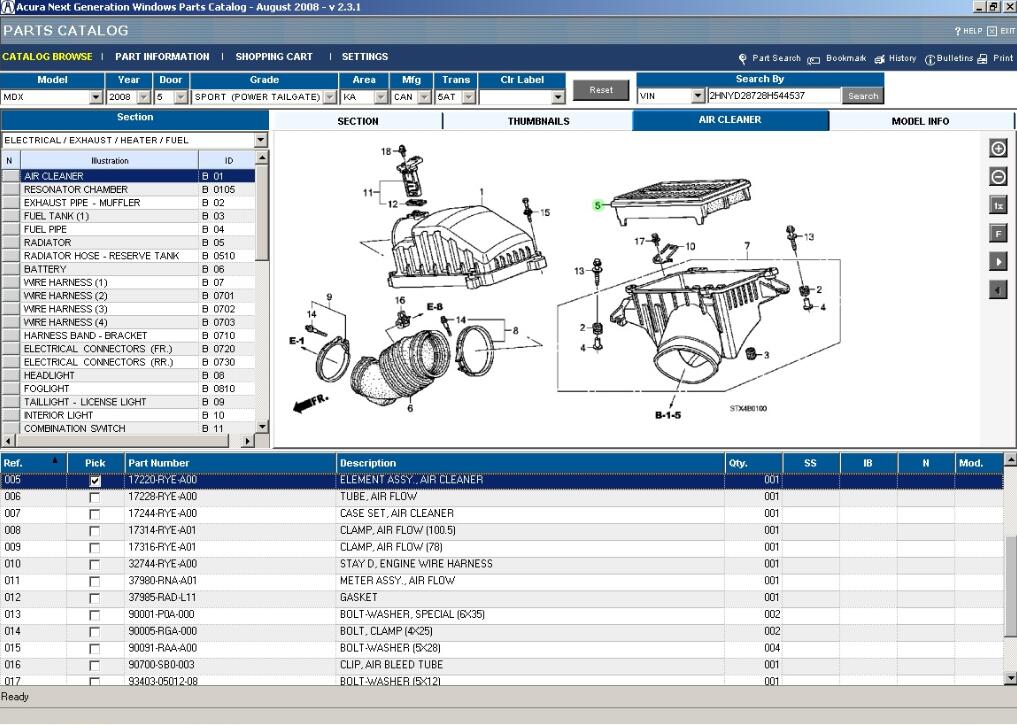This screenshot has height=725, width=1017.
Task: Switch to CATALOG BROWSE menu
Action: pyautogui.click(x=47, y=57)
